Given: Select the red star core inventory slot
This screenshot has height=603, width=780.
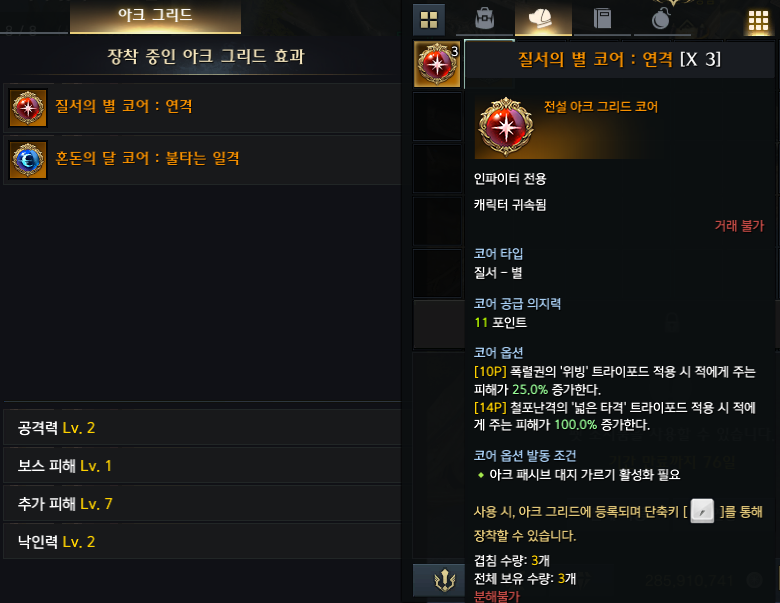Looking at the screenshot, I should (437, 64).
